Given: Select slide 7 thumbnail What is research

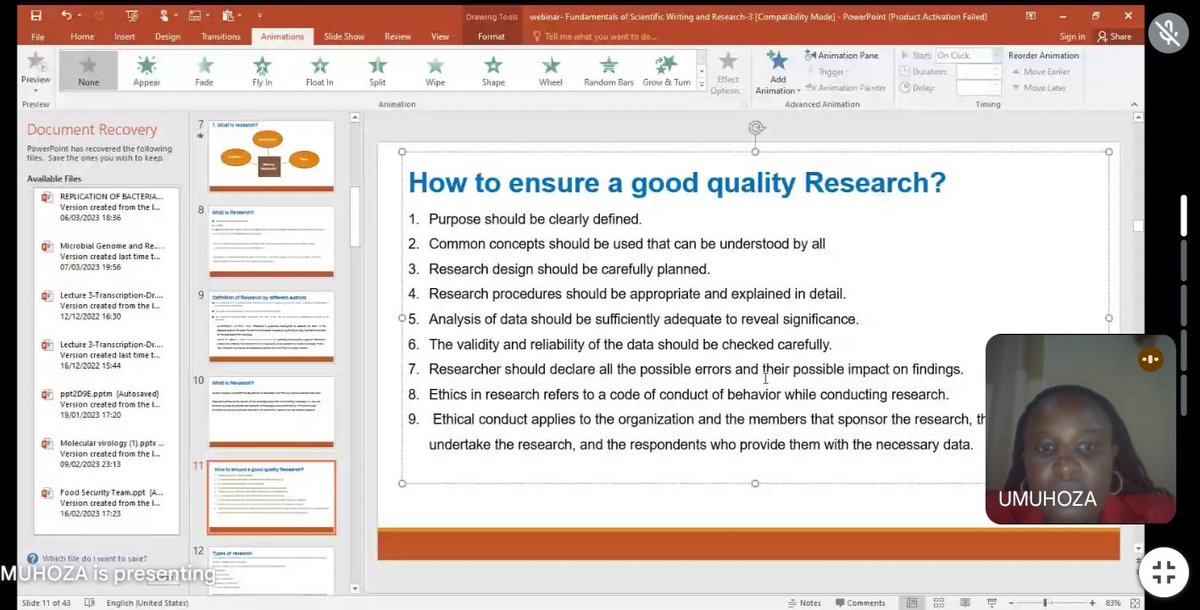Looking at the screenshot, I should click(271, 156).
